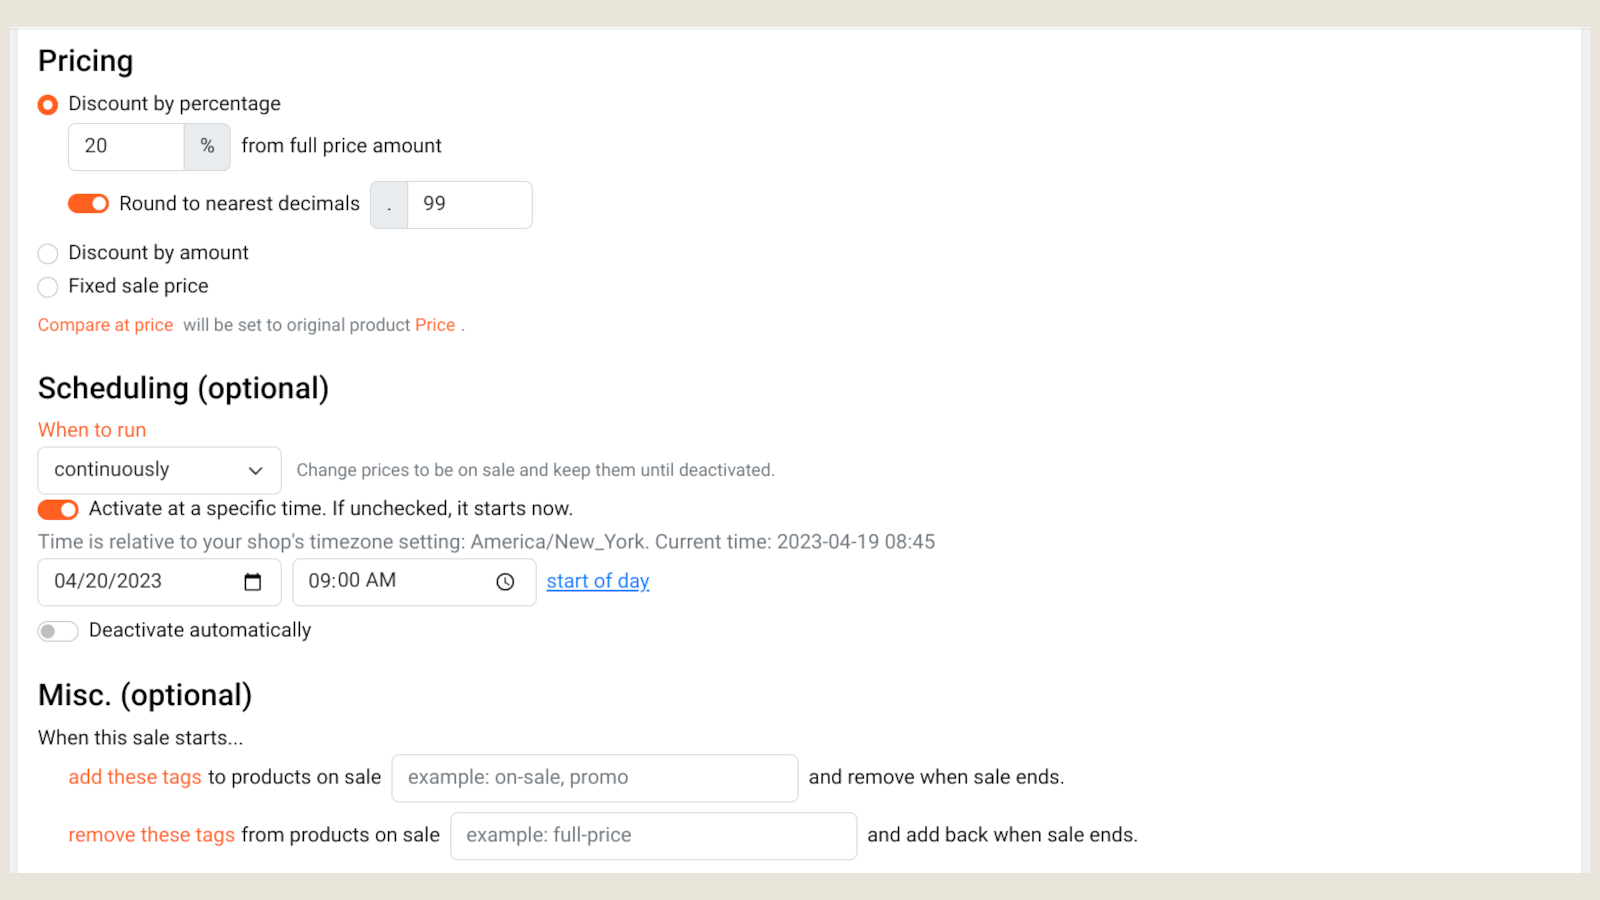Screen dimensions: 1600x900
Task: Click the clock icon in time field
Action: click(x=505, y=582)
